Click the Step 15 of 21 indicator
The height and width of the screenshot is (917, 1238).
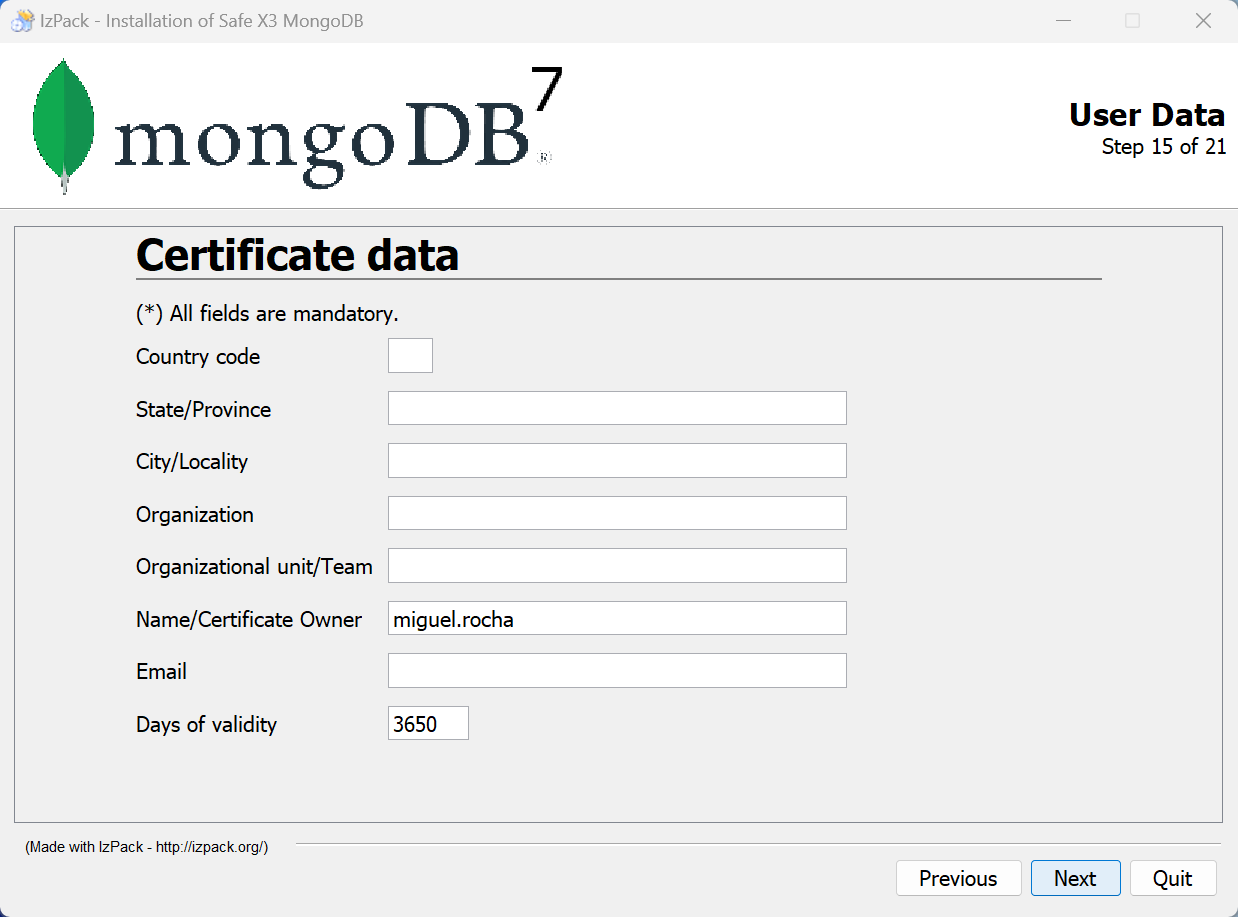point(1163,147)
